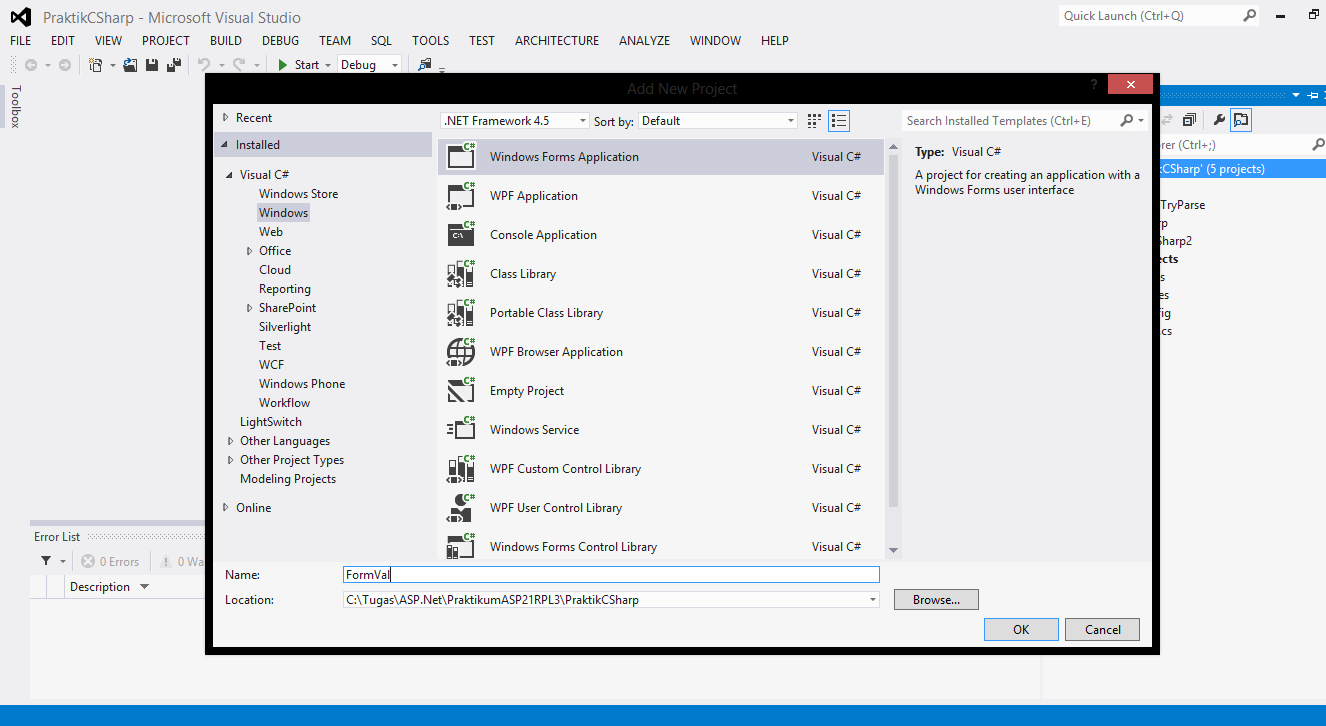Switch templates to medium icon view
Image resolution: width=1326 pixels, height=726 pixels.
[813, 120]
